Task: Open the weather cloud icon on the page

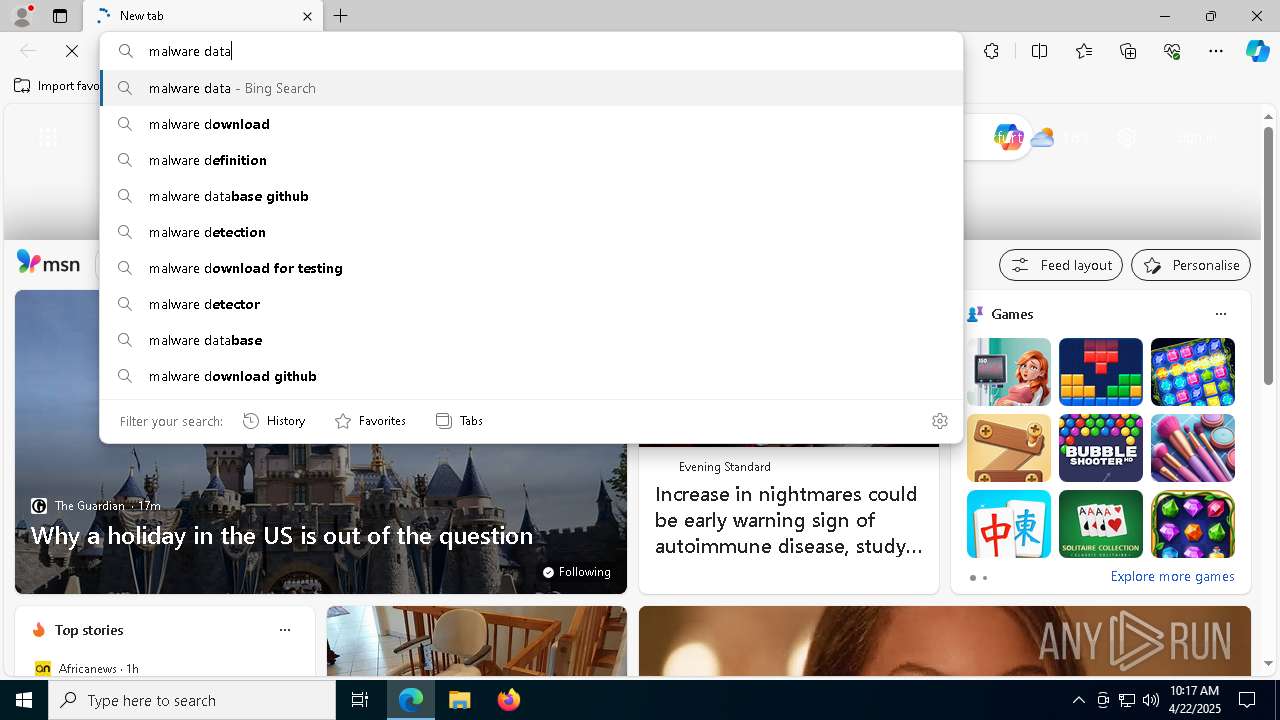Action: tap(1042, 138)
